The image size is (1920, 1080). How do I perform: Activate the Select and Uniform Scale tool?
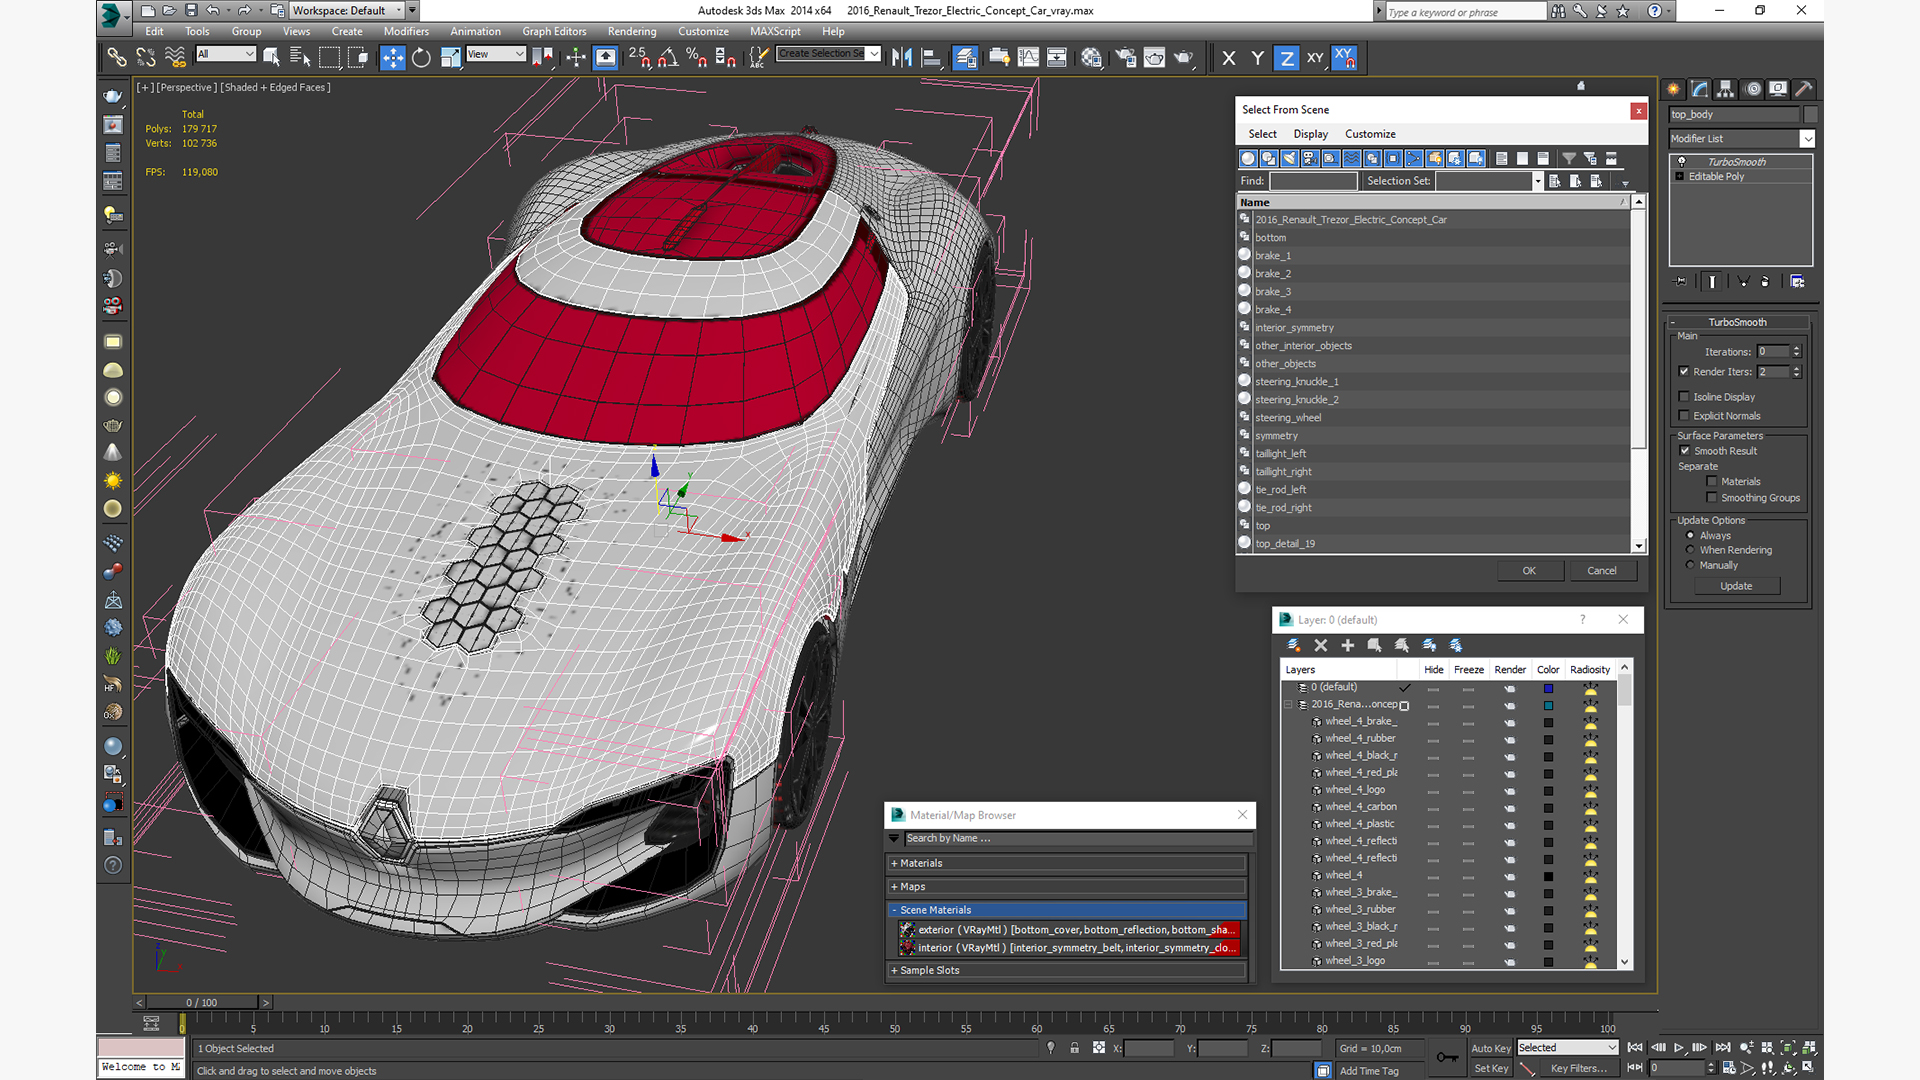pyautogui.click(x=450, y=58)
